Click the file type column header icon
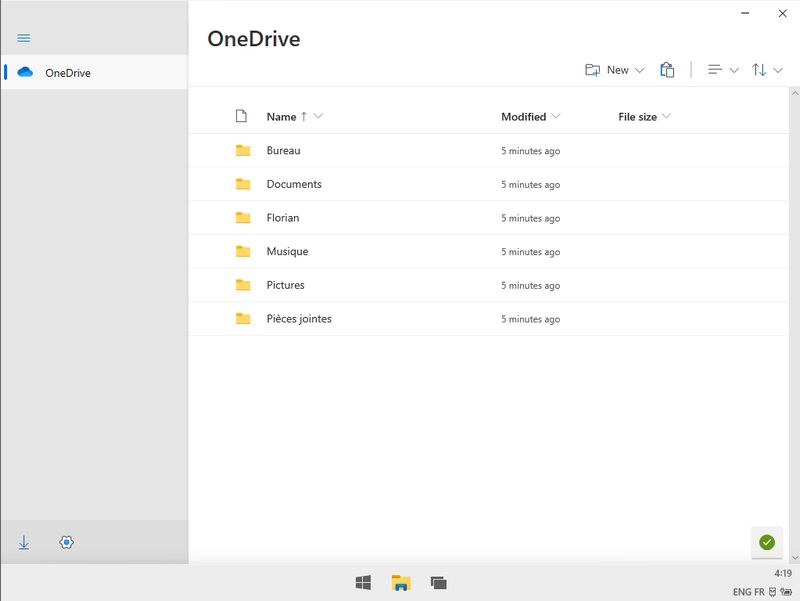Image resolution: width=800 pixels, height=601 pixels. (x=241, y=117)
